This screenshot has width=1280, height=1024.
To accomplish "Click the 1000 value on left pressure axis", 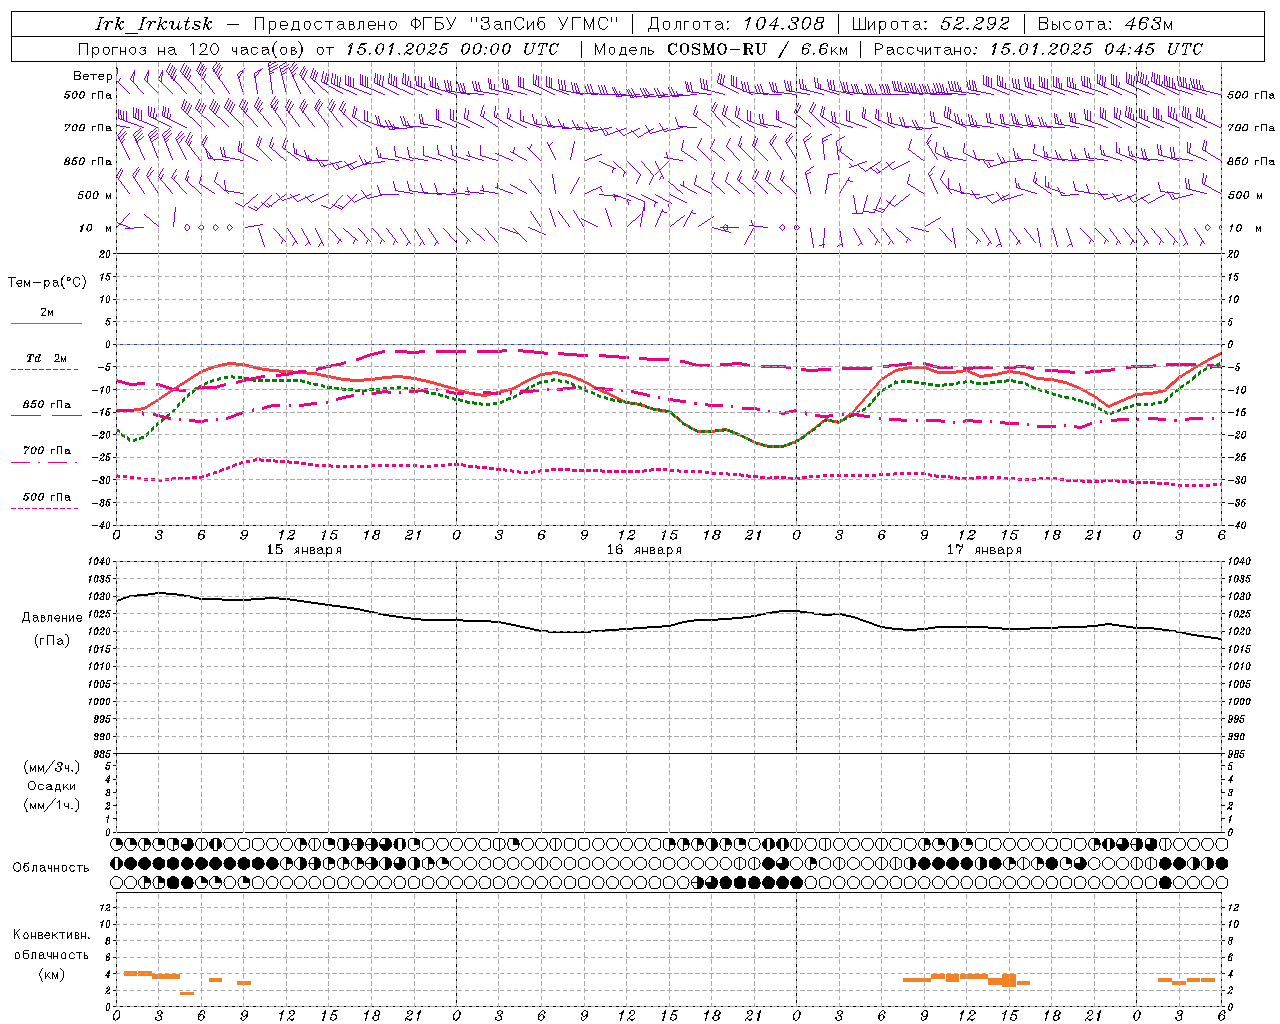I will tap(99, 702).
